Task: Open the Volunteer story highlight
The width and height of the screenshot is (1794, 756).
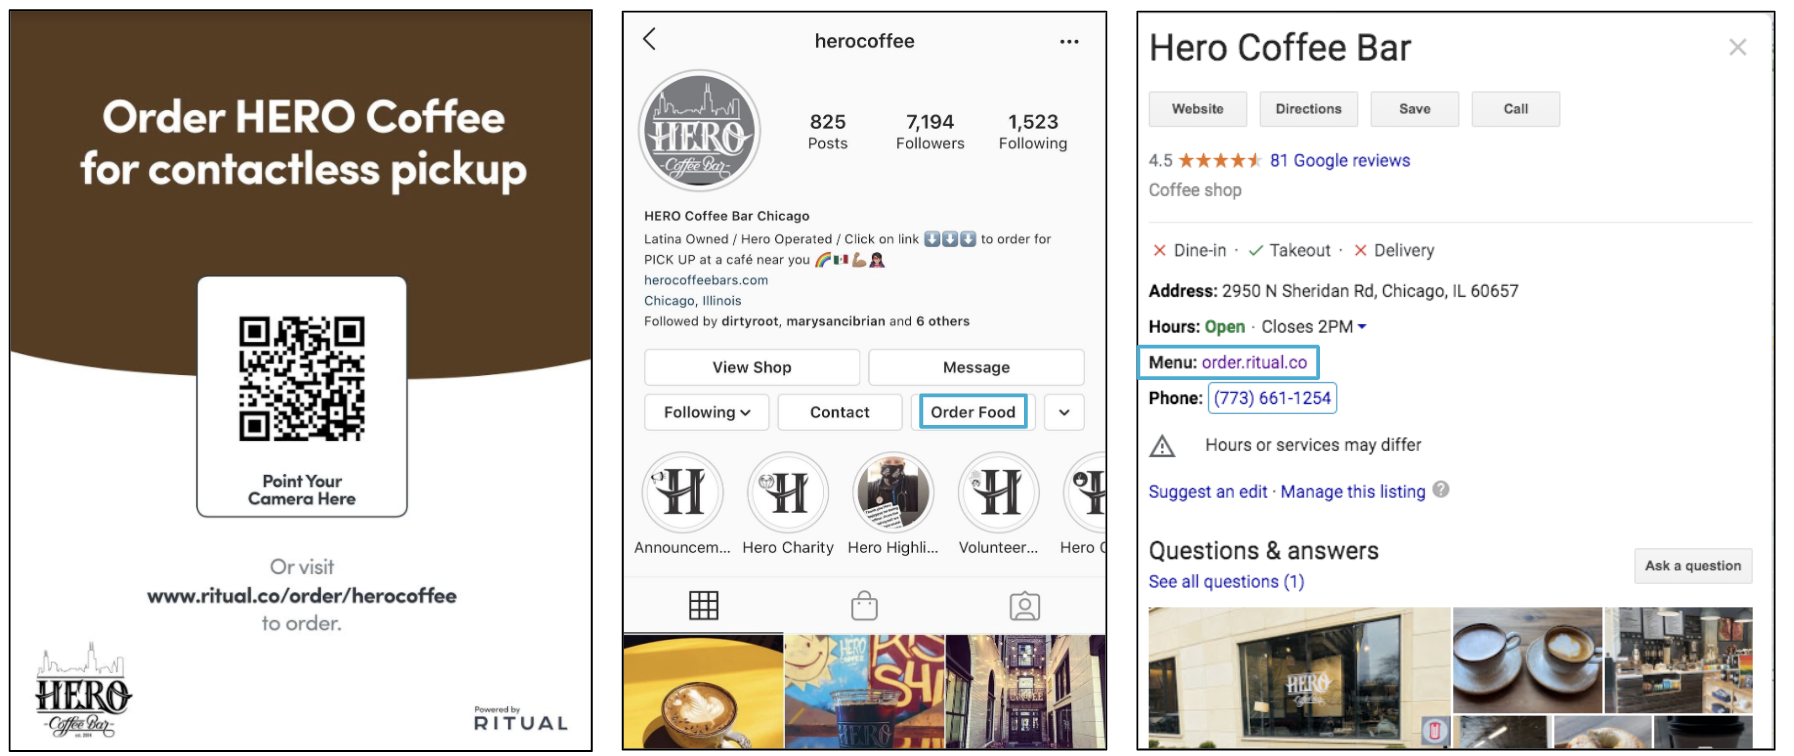Action: pyautogui.click(x=999, y=493)
